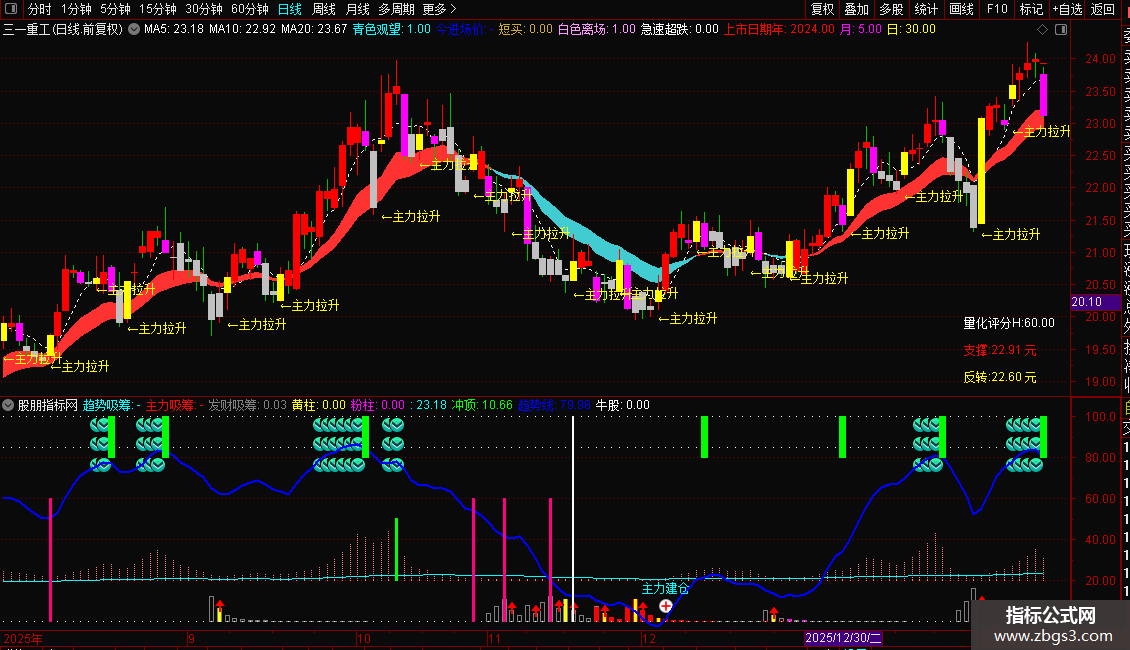This screenshot has width=1130, height=650.
Task: Click the 反转:22.60 元 reversal text
Action: click(1000, 377)
